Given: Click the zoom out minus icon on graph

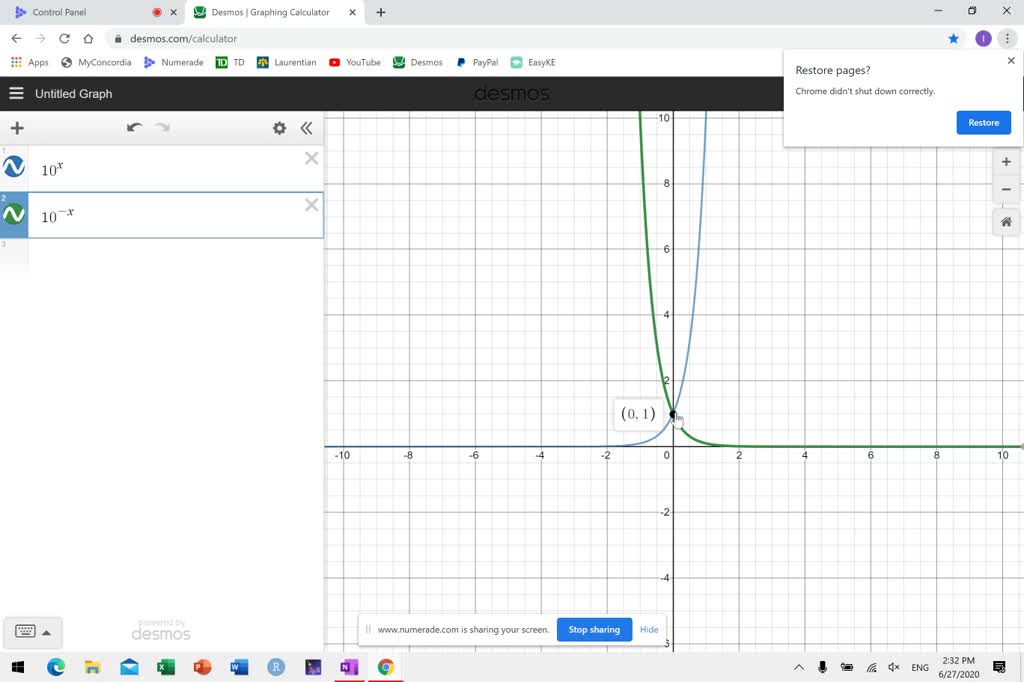Looking at the screenshot, I should pyautogui.click(x=1006, y=189).
